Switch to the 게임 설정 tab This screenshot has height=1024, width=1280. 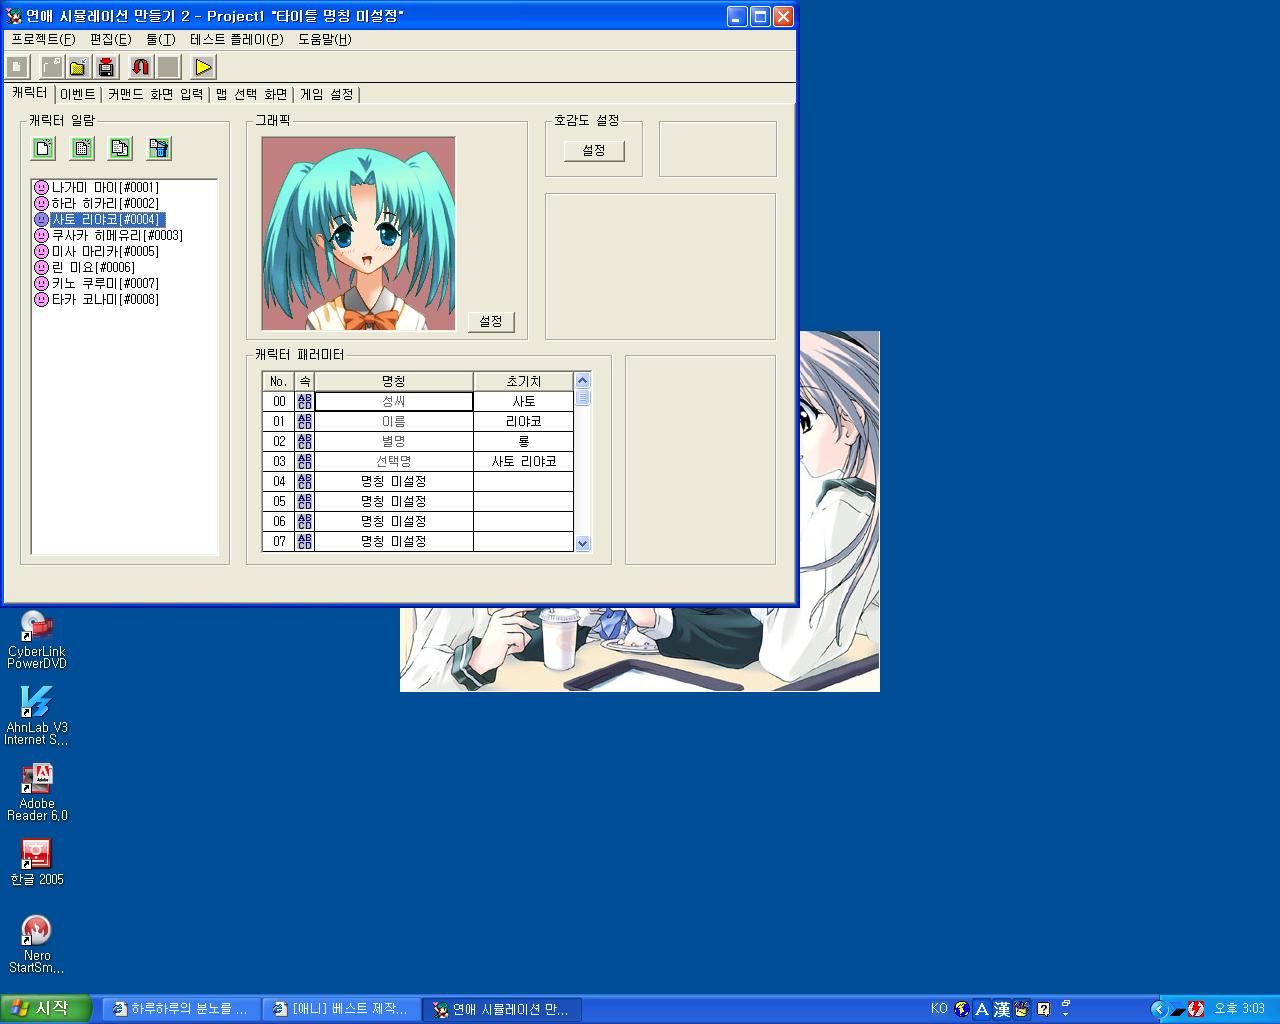(x=327, y=94)
